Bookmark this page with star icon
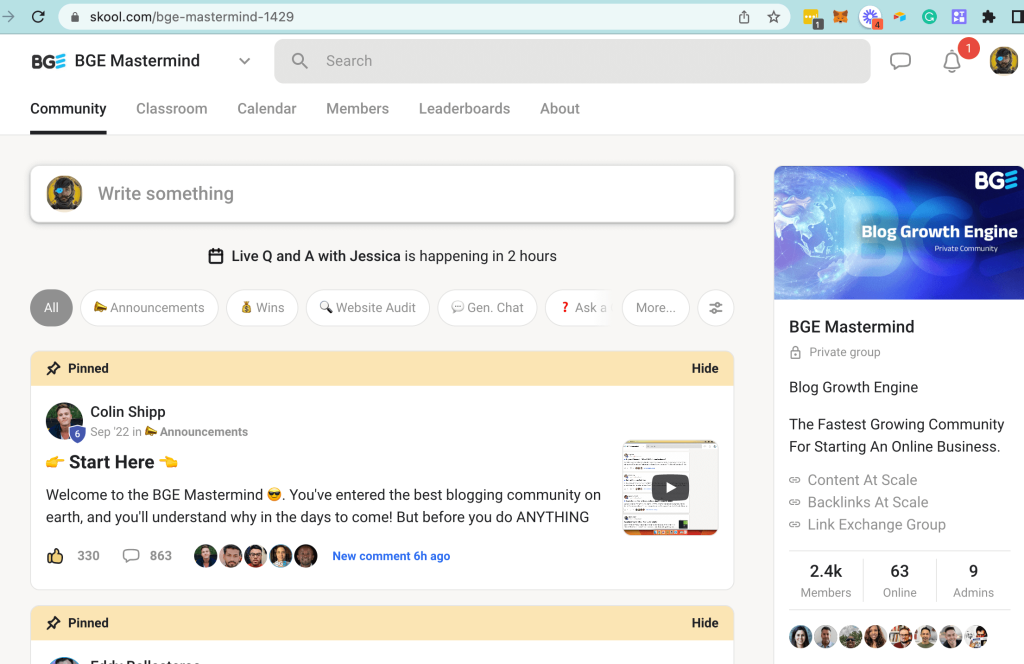 point(773,17)
